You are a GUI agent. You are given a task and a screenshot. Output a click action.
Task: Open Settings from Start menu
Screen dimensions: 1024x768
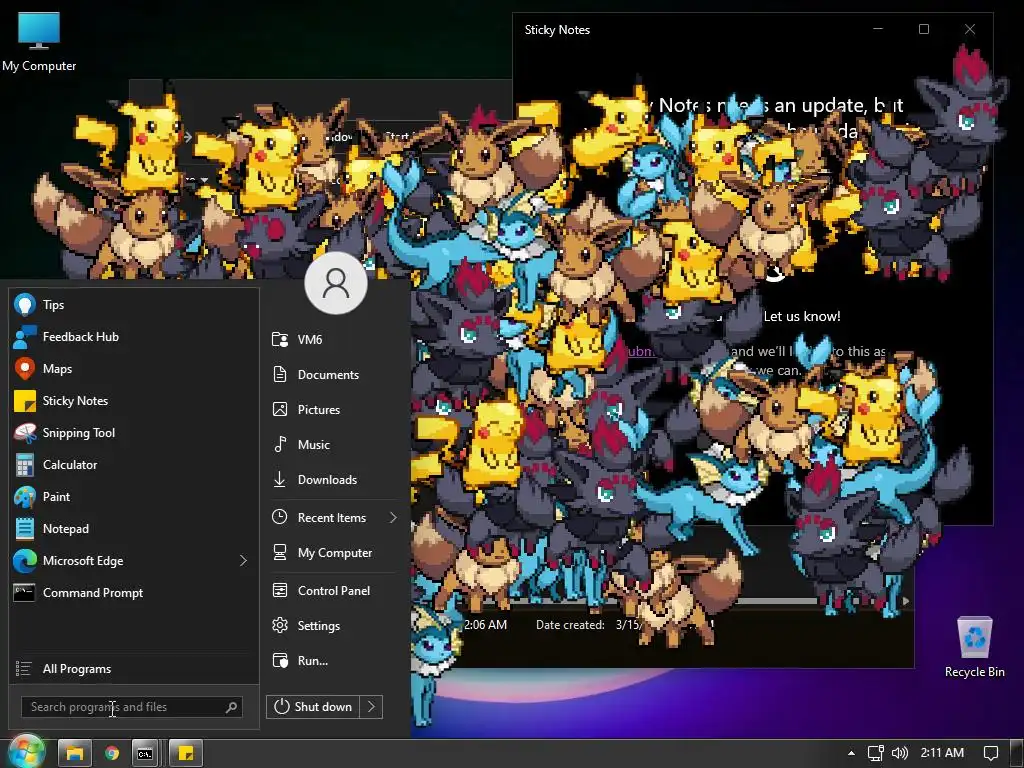tap(334, 626)
